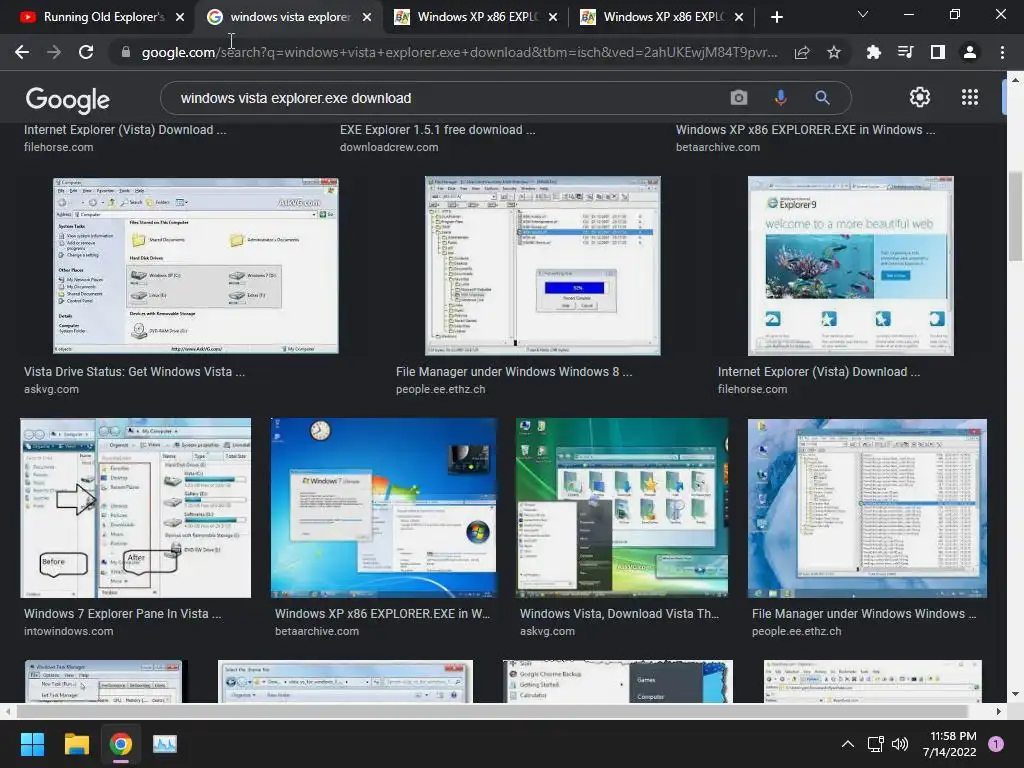Open Windows 7 Explorer Pane In Vista link
The width and height of the screenshot is (1024, 768).
123,614
